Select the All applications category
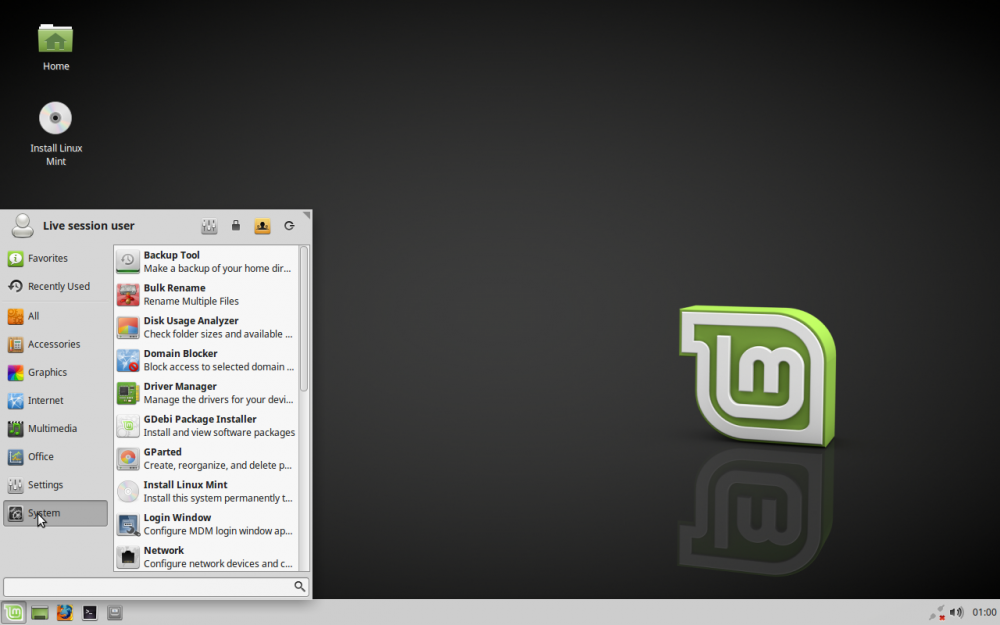 (x=55, y=316)
